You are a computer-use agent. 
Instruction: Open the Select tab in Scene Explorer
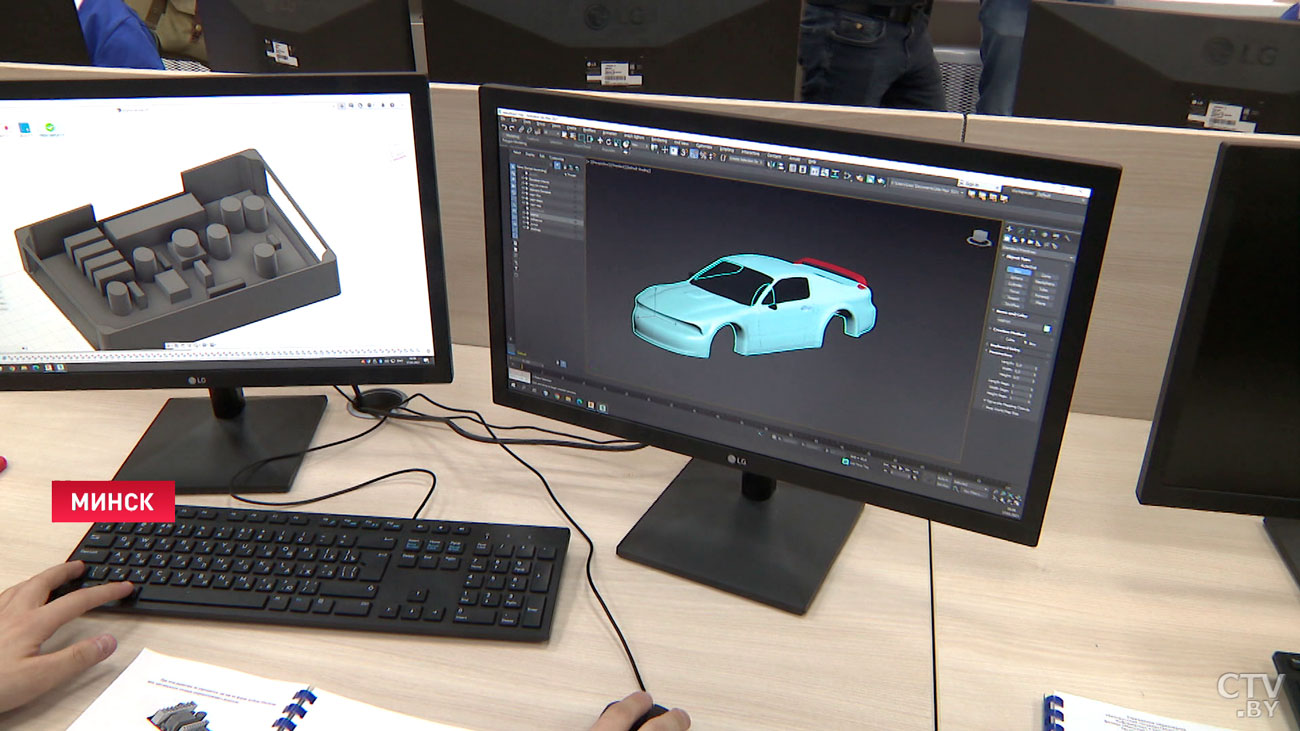[x=517, y=152]
